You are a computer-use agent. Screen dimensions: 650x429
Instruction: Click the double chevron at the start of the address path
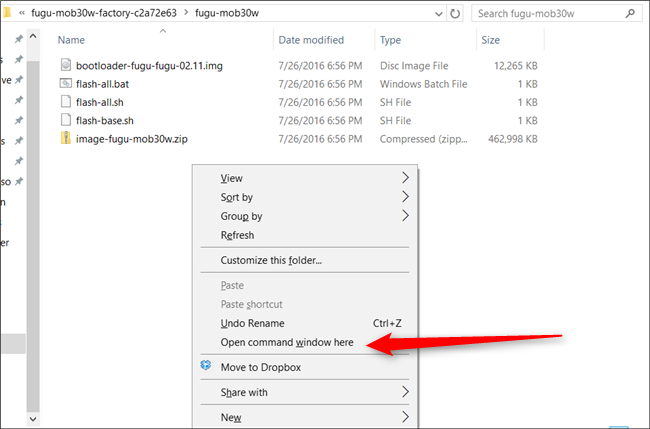(22, 13)
